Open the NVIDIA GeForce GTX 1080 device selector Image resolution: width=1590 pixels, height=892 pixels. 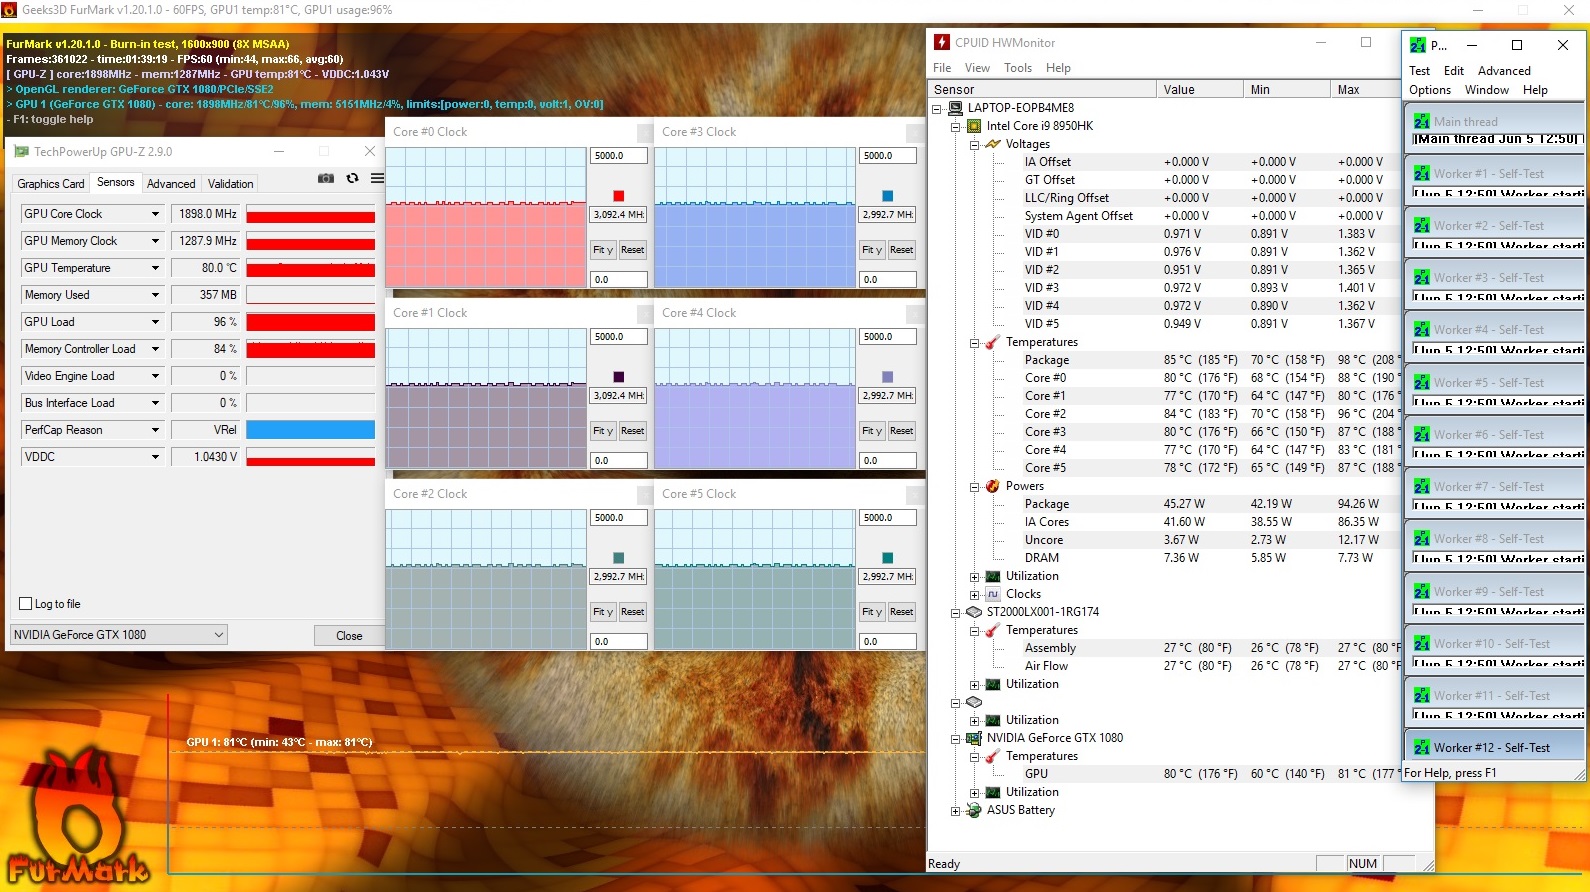tap(119, 635)
